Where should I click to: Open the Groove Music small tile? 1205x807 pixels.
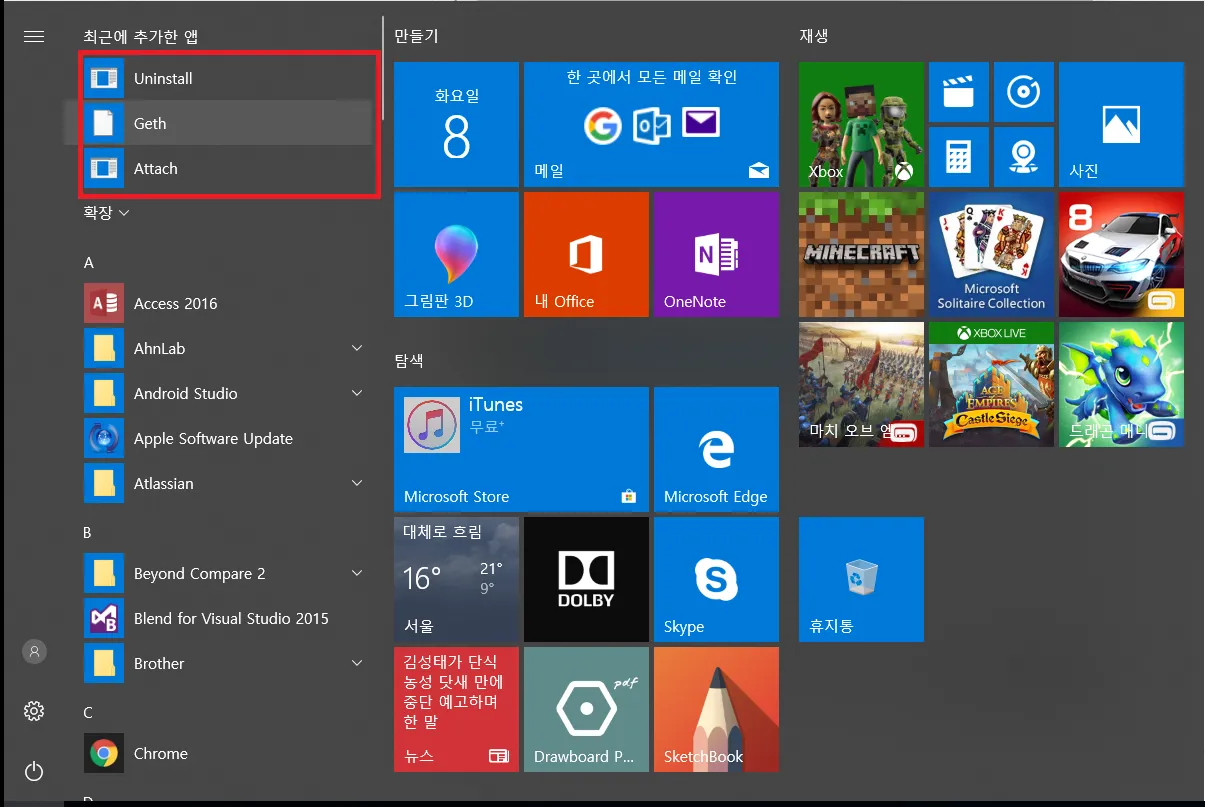tap(1024, 92)
